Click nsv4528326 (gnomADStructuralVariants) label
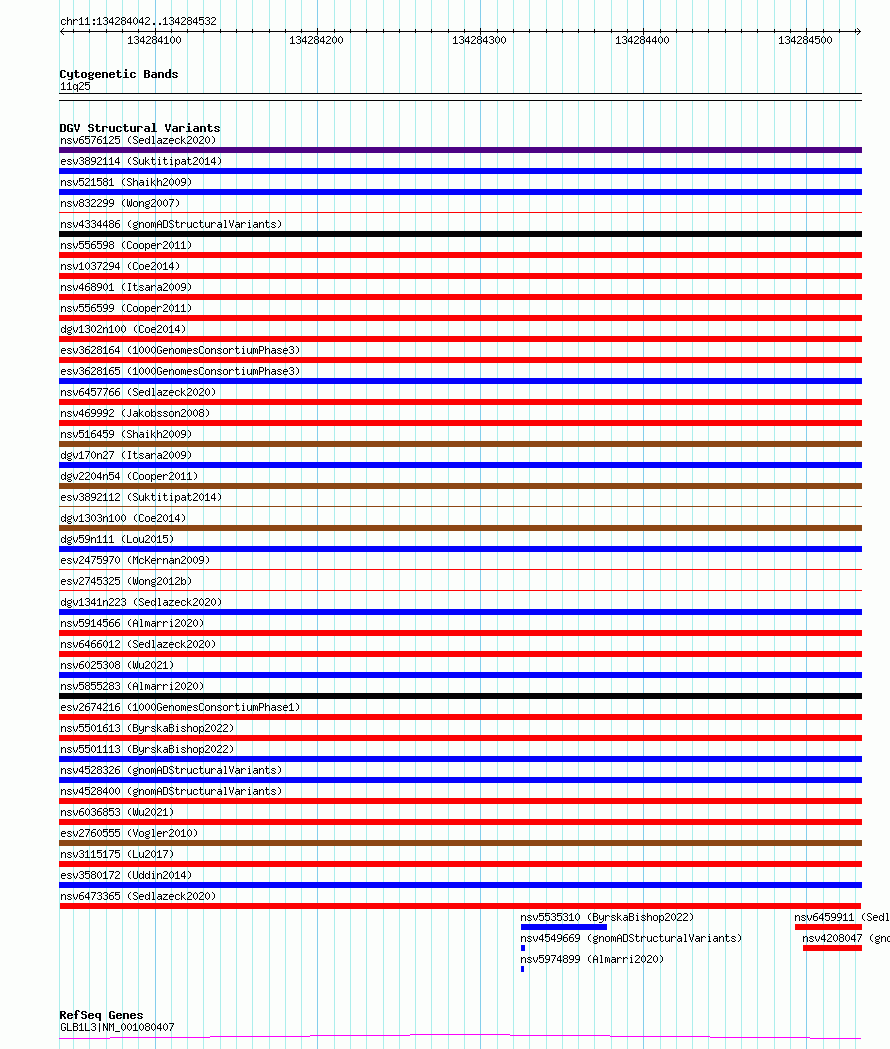 (x=171, y=770)
